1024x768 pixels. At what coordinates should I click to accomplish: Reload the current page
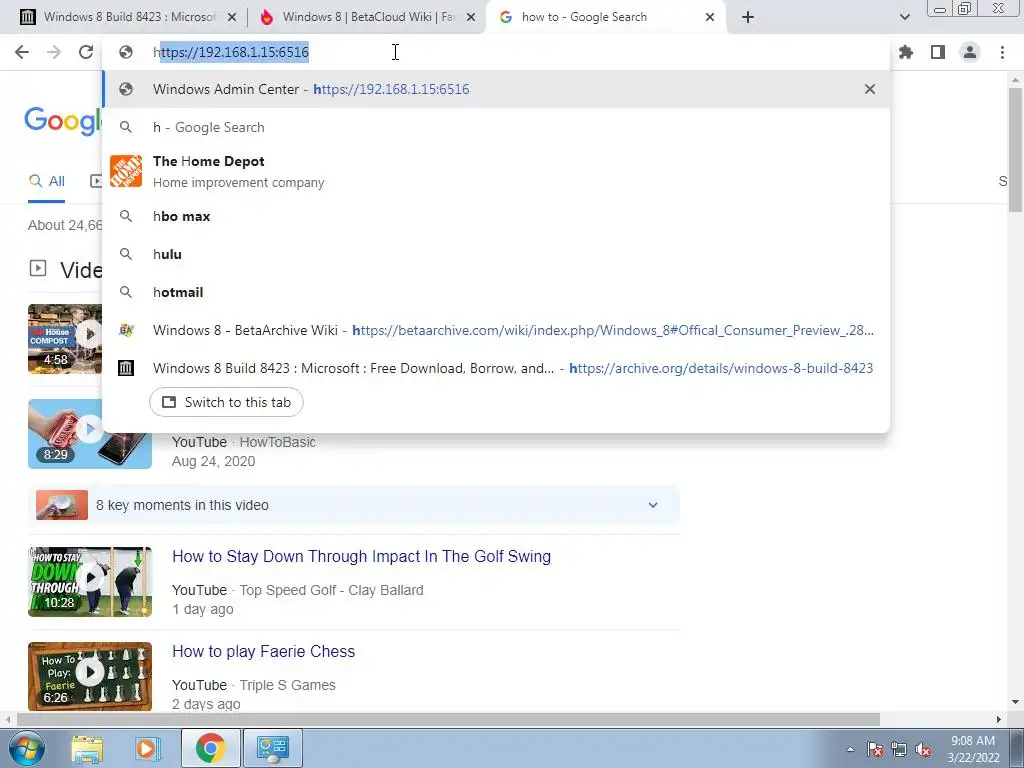click(86, 52)
